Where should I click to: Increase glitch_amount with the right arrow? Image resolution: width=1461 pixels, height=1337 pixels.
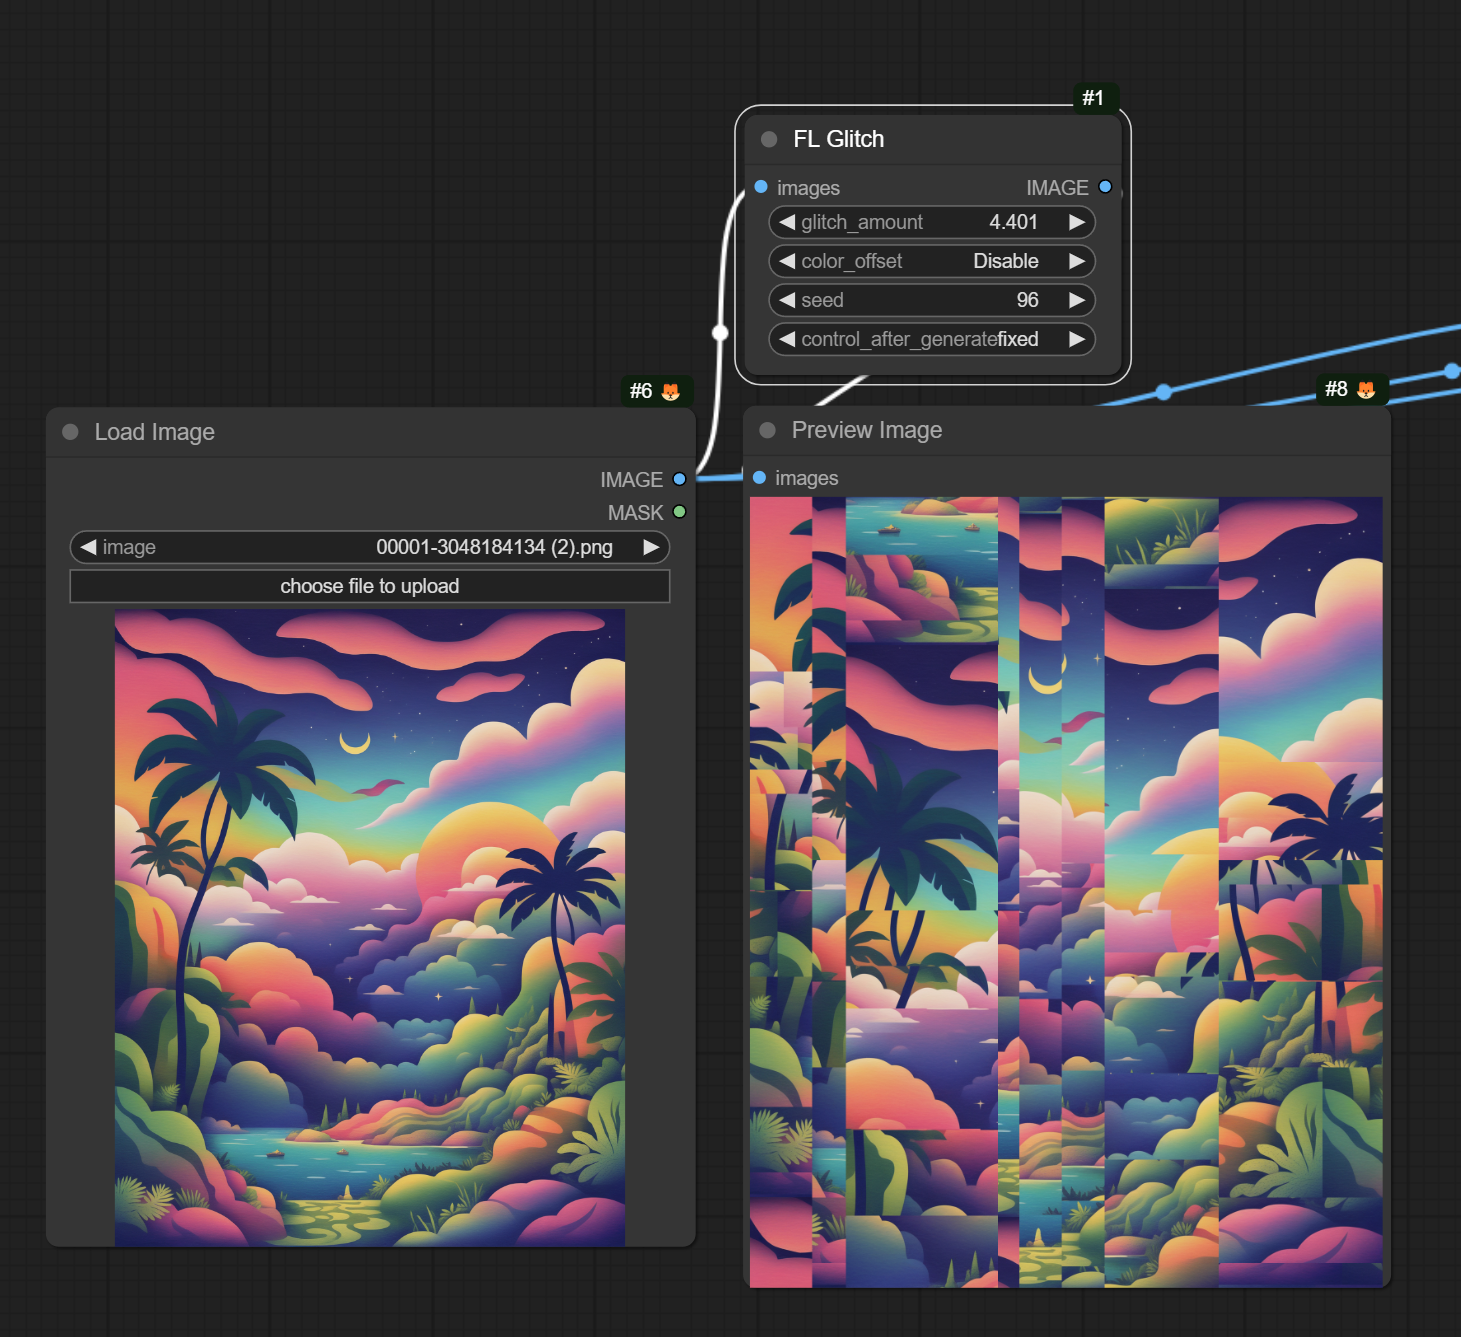[x=1077, y=222]
